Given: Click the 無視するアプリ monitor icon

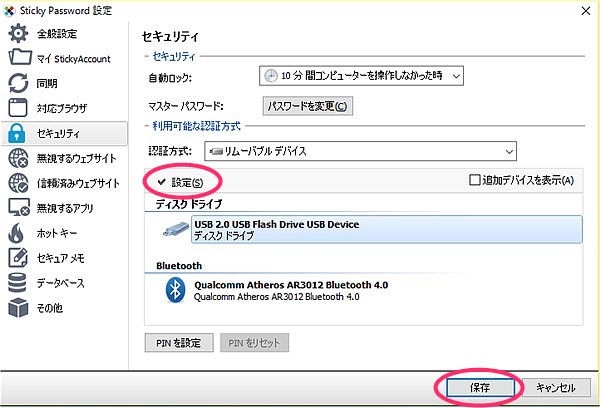Looking at the screenshot, I should coord(19,207).
